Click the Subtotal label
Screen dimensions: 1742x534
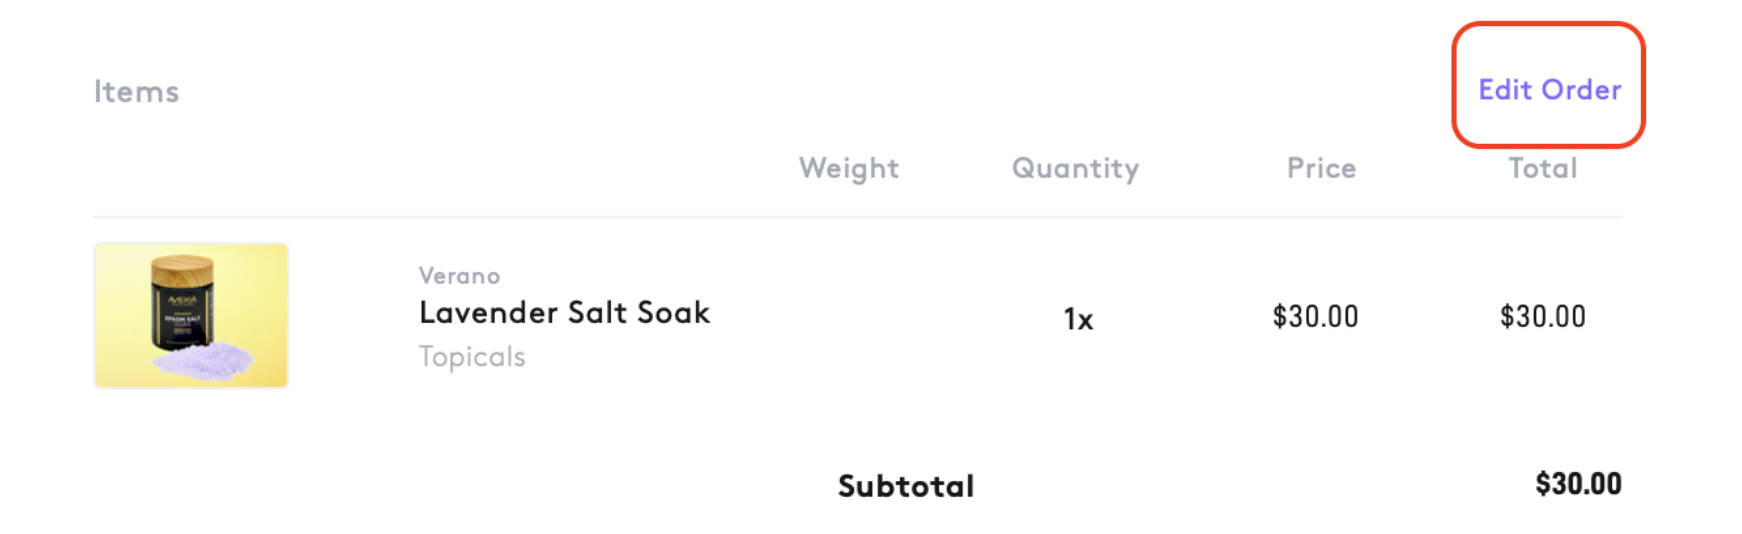[x=905, y=486]
